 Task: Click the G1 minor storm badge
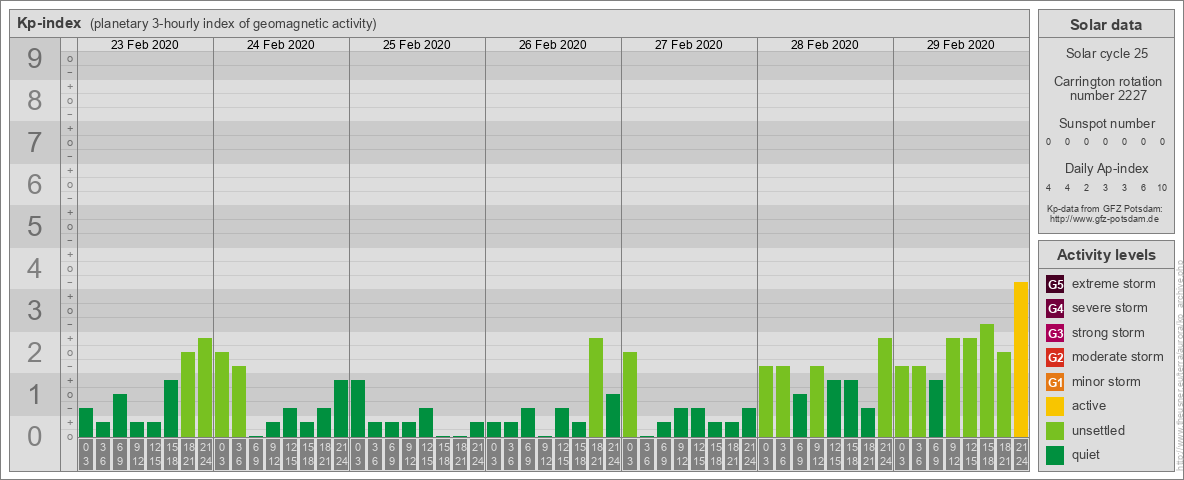pos(1055,382)
